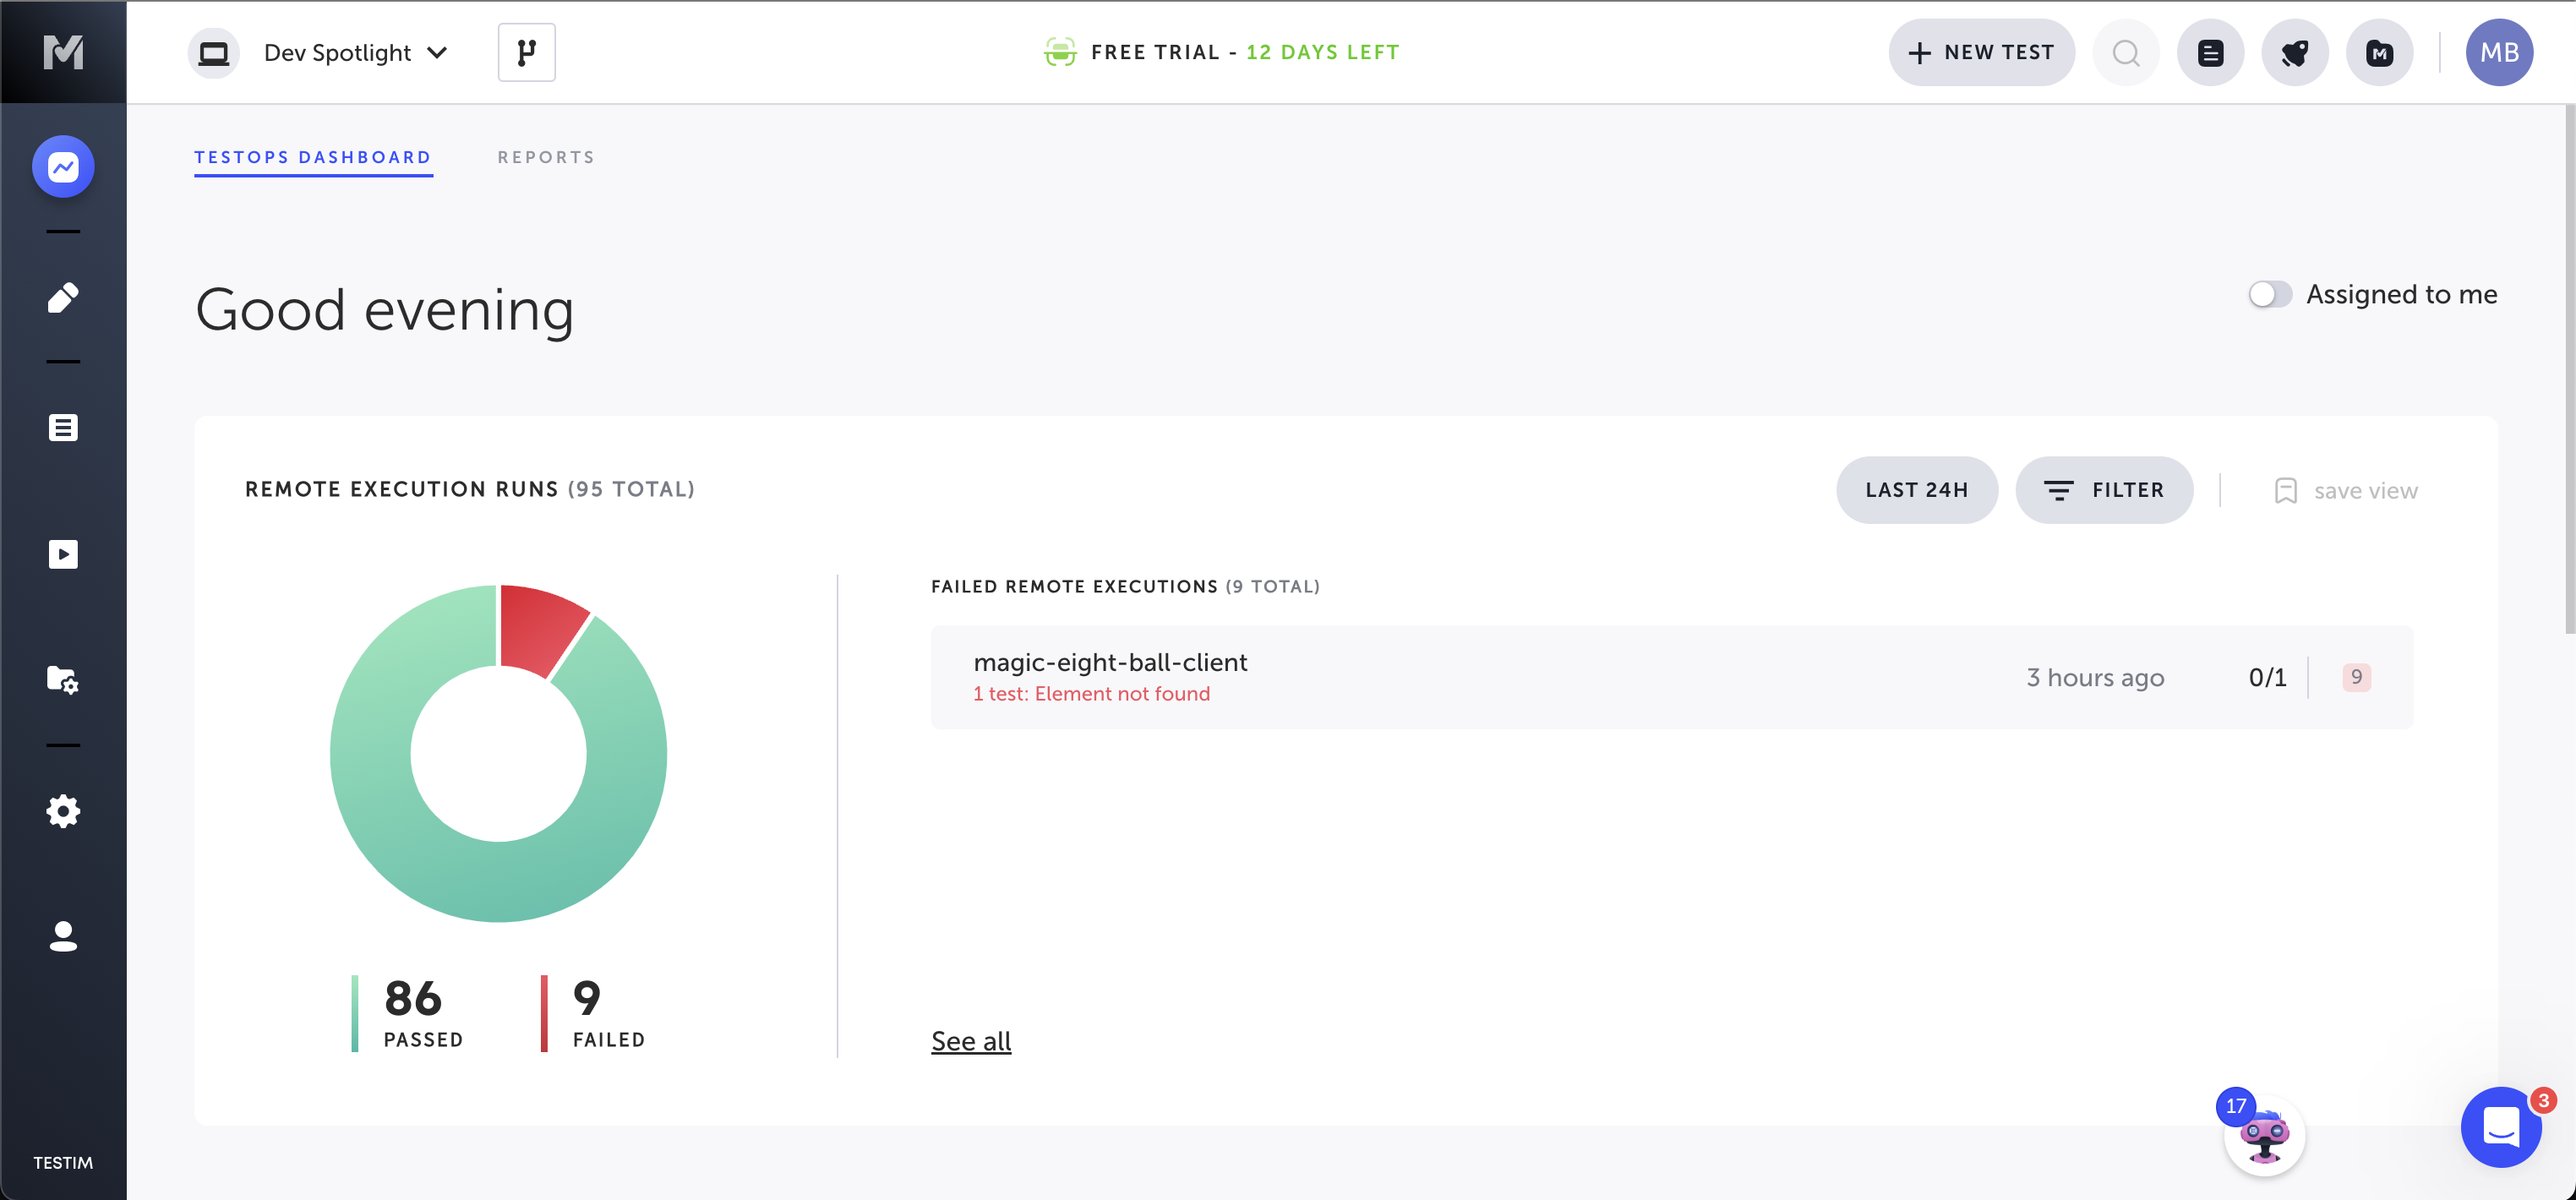Select the TestOps Dashboard tab
Screen dimensions: 2576x1200
click(x=313, y=157)
